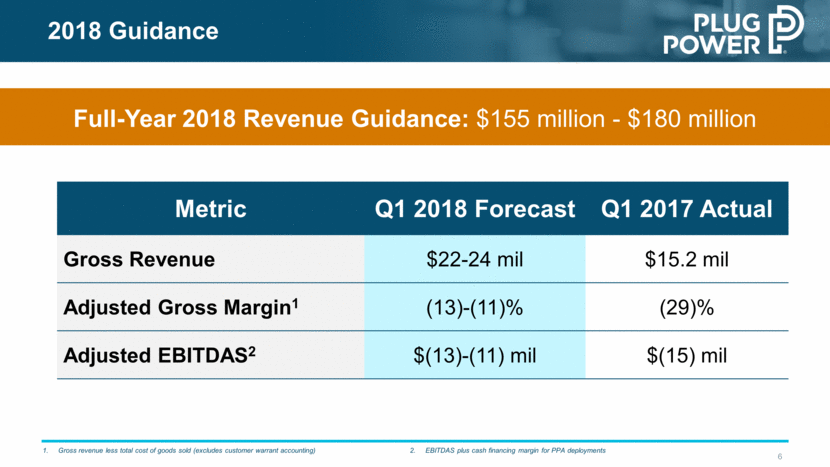Click the "(29)%" actual cell
The image size is (830, 467).
pos(687,308)
